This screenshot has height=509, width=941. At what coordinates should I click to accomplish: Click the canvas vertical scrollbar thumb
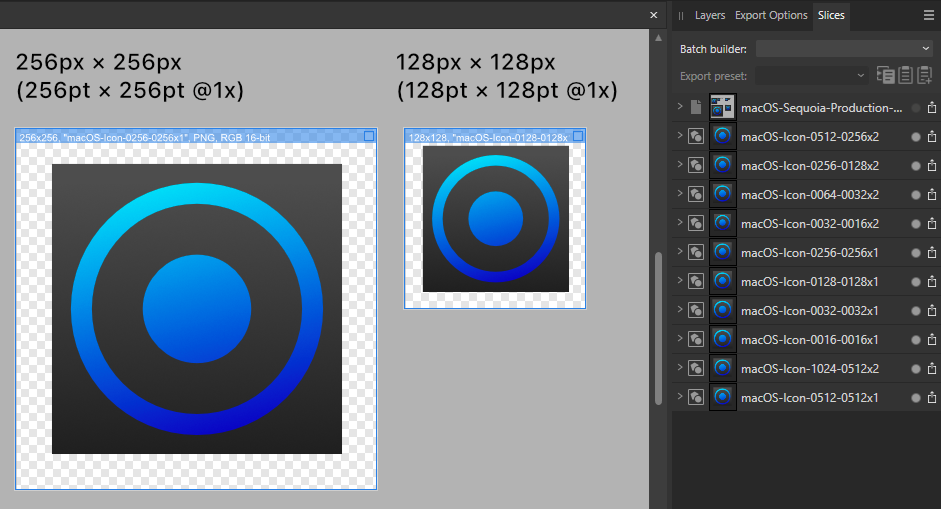tap(658, 328)
